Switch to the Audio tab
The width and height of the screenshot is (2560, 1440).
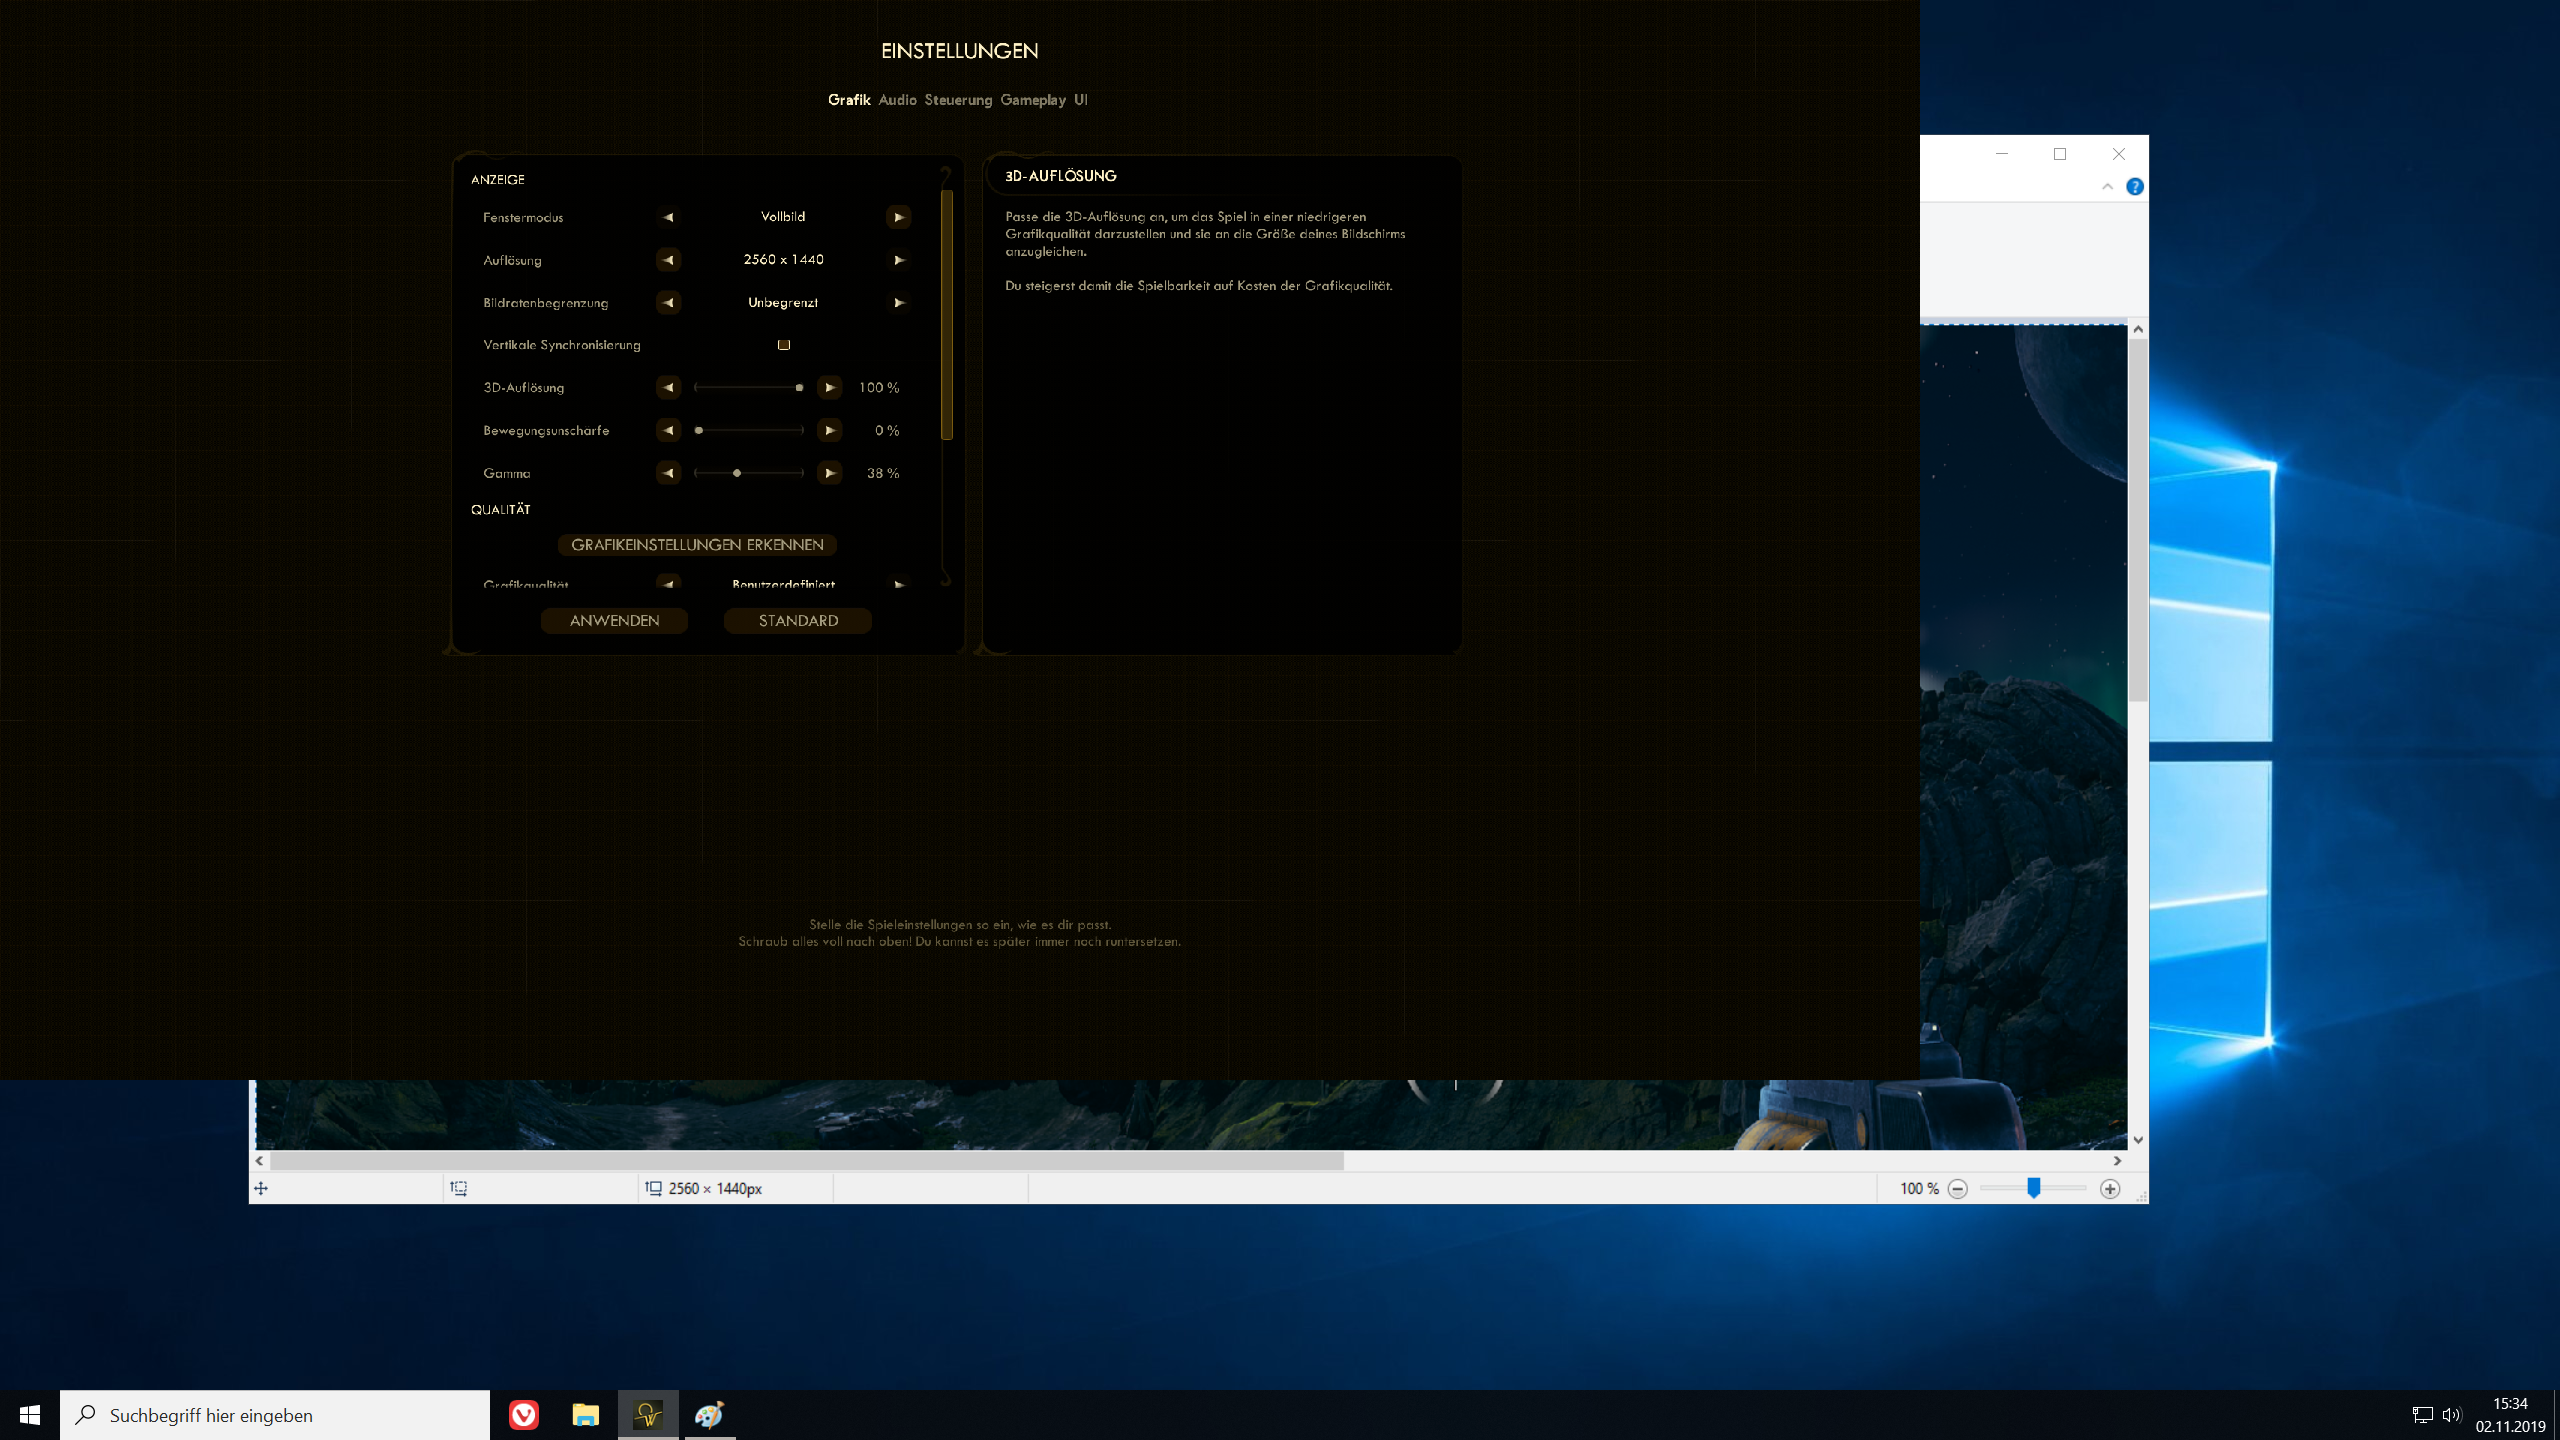pyautogui.click(x=897, y=100)
